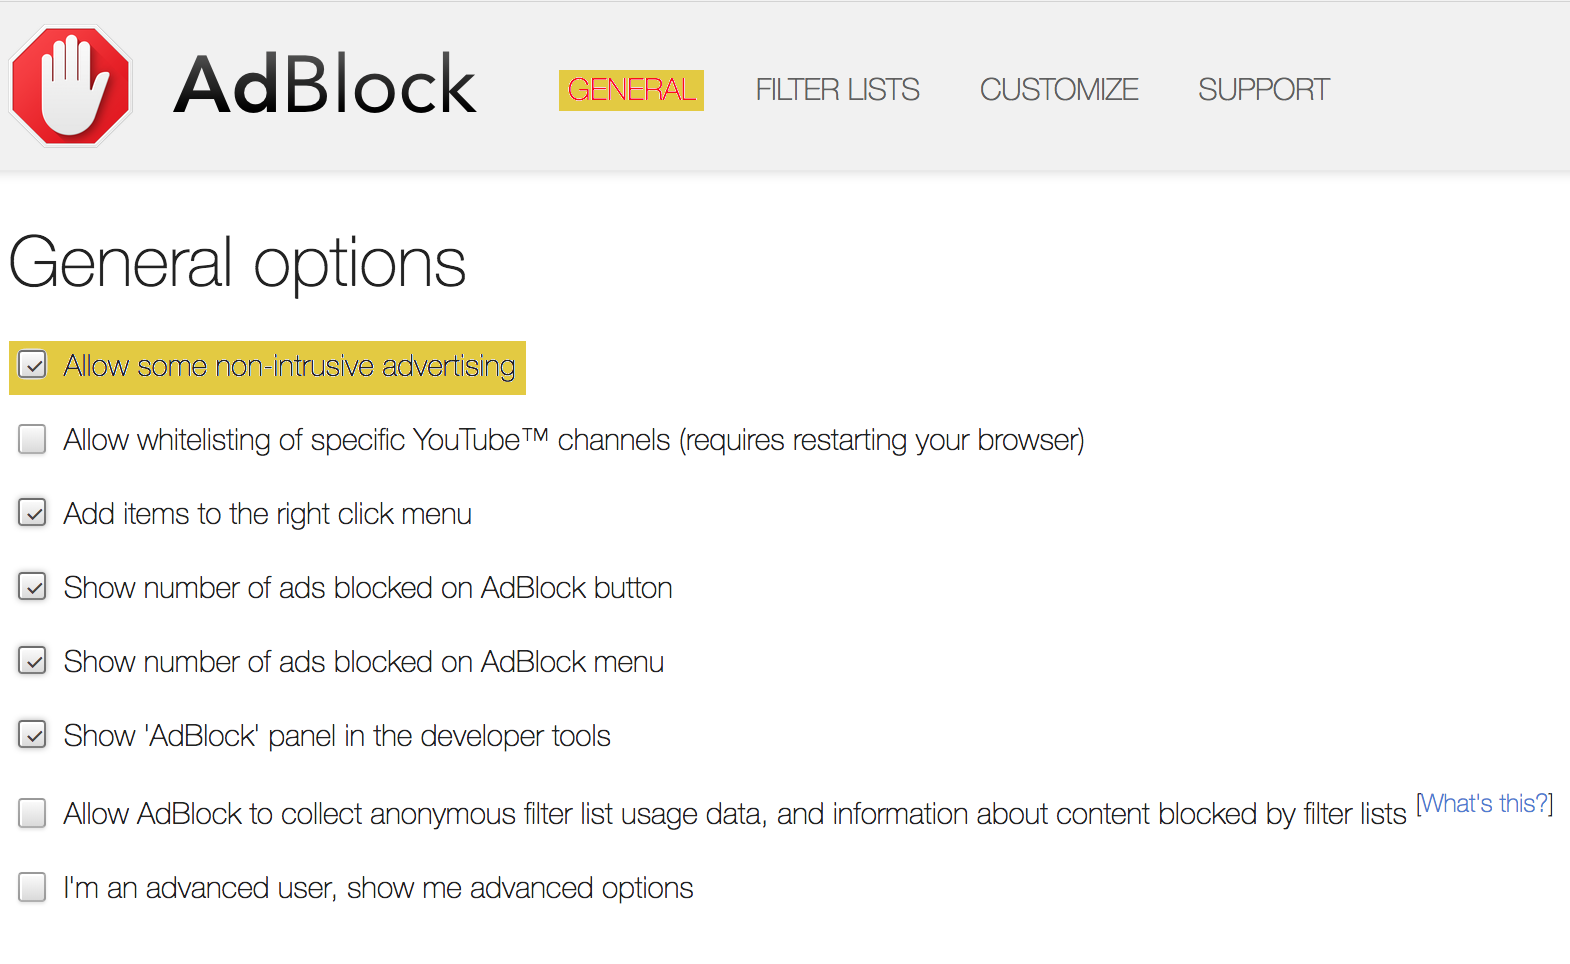
Task: Disable Add items to right click menu
Action: pyautogui.click(x=33, y=513)
